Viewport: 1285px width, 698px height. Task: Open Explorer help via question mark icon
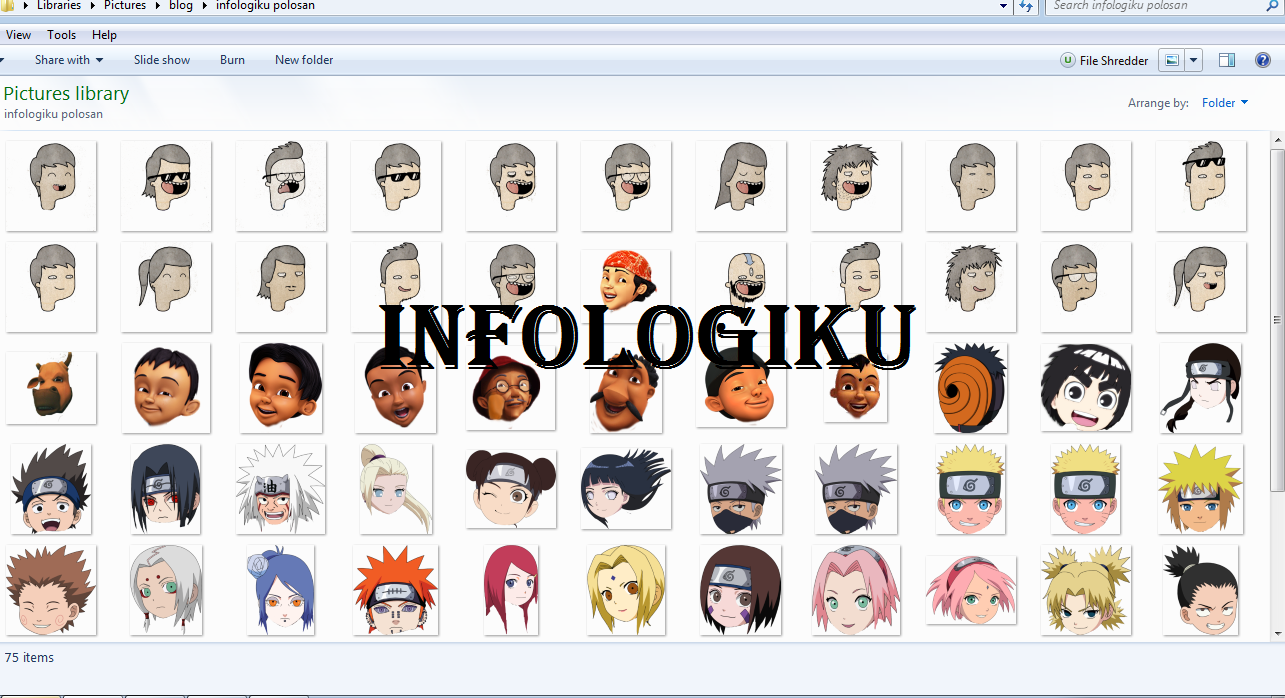coord(1262,60)
